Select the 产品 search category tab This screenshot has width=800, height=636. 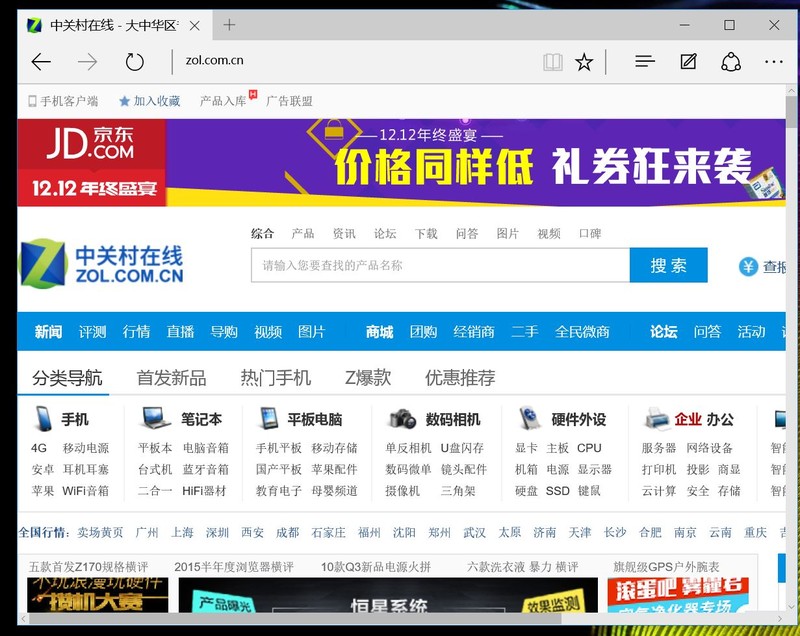click(303, 234)
